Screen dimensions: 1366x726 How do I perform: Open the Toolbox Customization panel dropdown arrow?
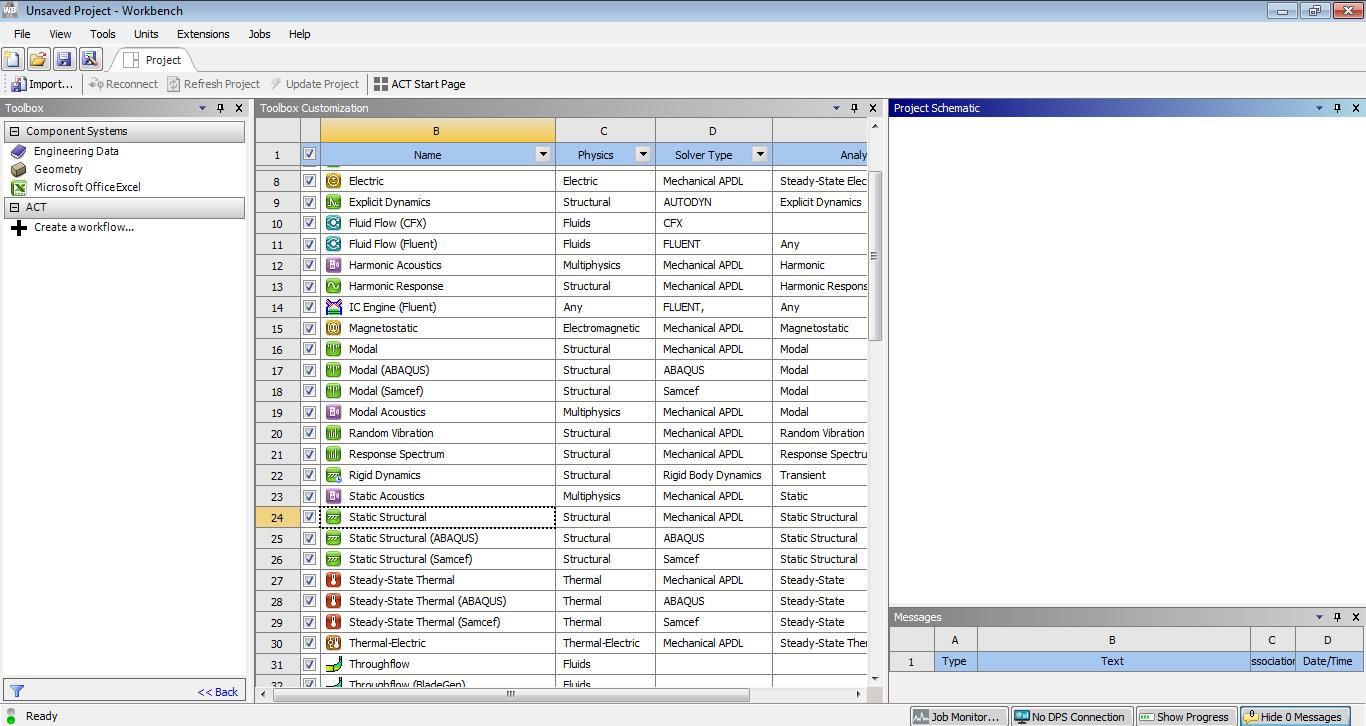click(837, 108)
